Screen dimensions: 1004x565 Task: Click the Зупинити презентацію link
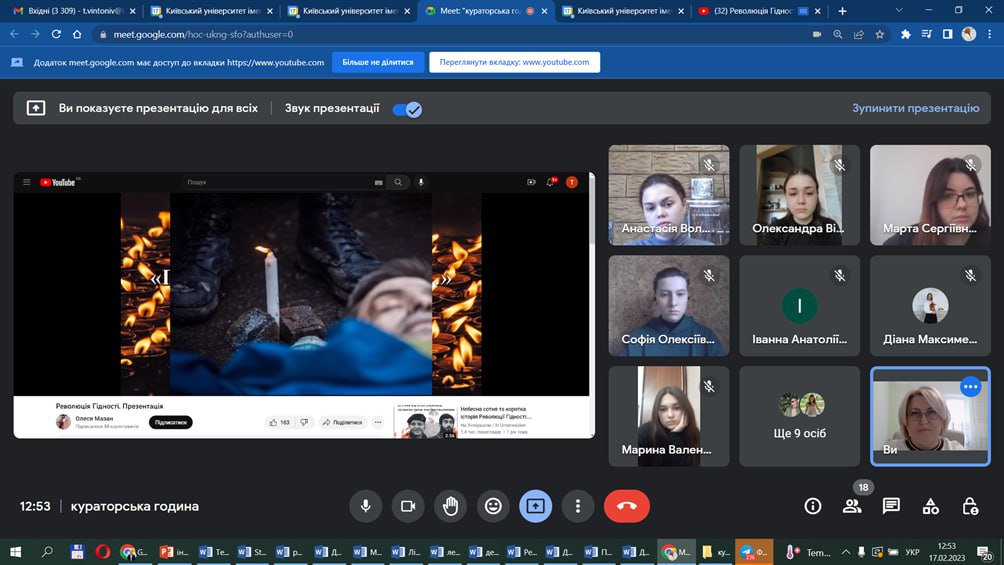point(915,108)
